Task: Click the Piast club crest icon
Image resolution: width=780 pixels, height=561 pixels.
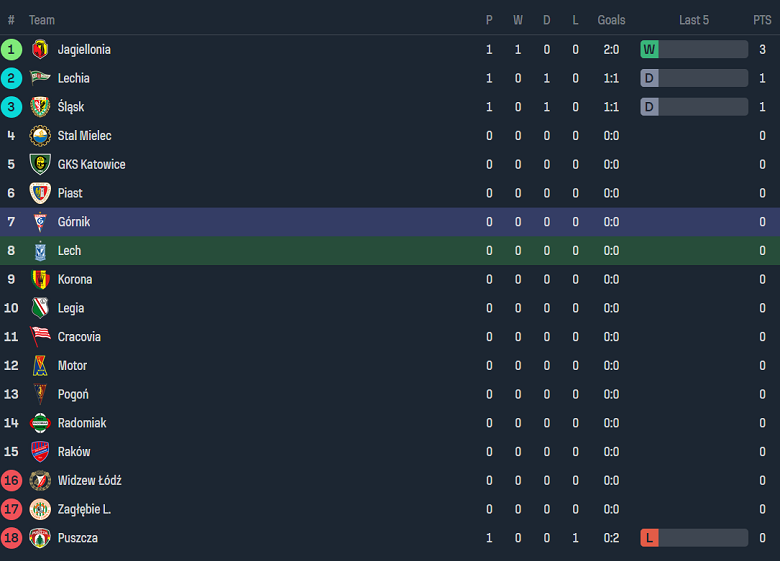Action: pyautogui.click(x=40, y=193)
